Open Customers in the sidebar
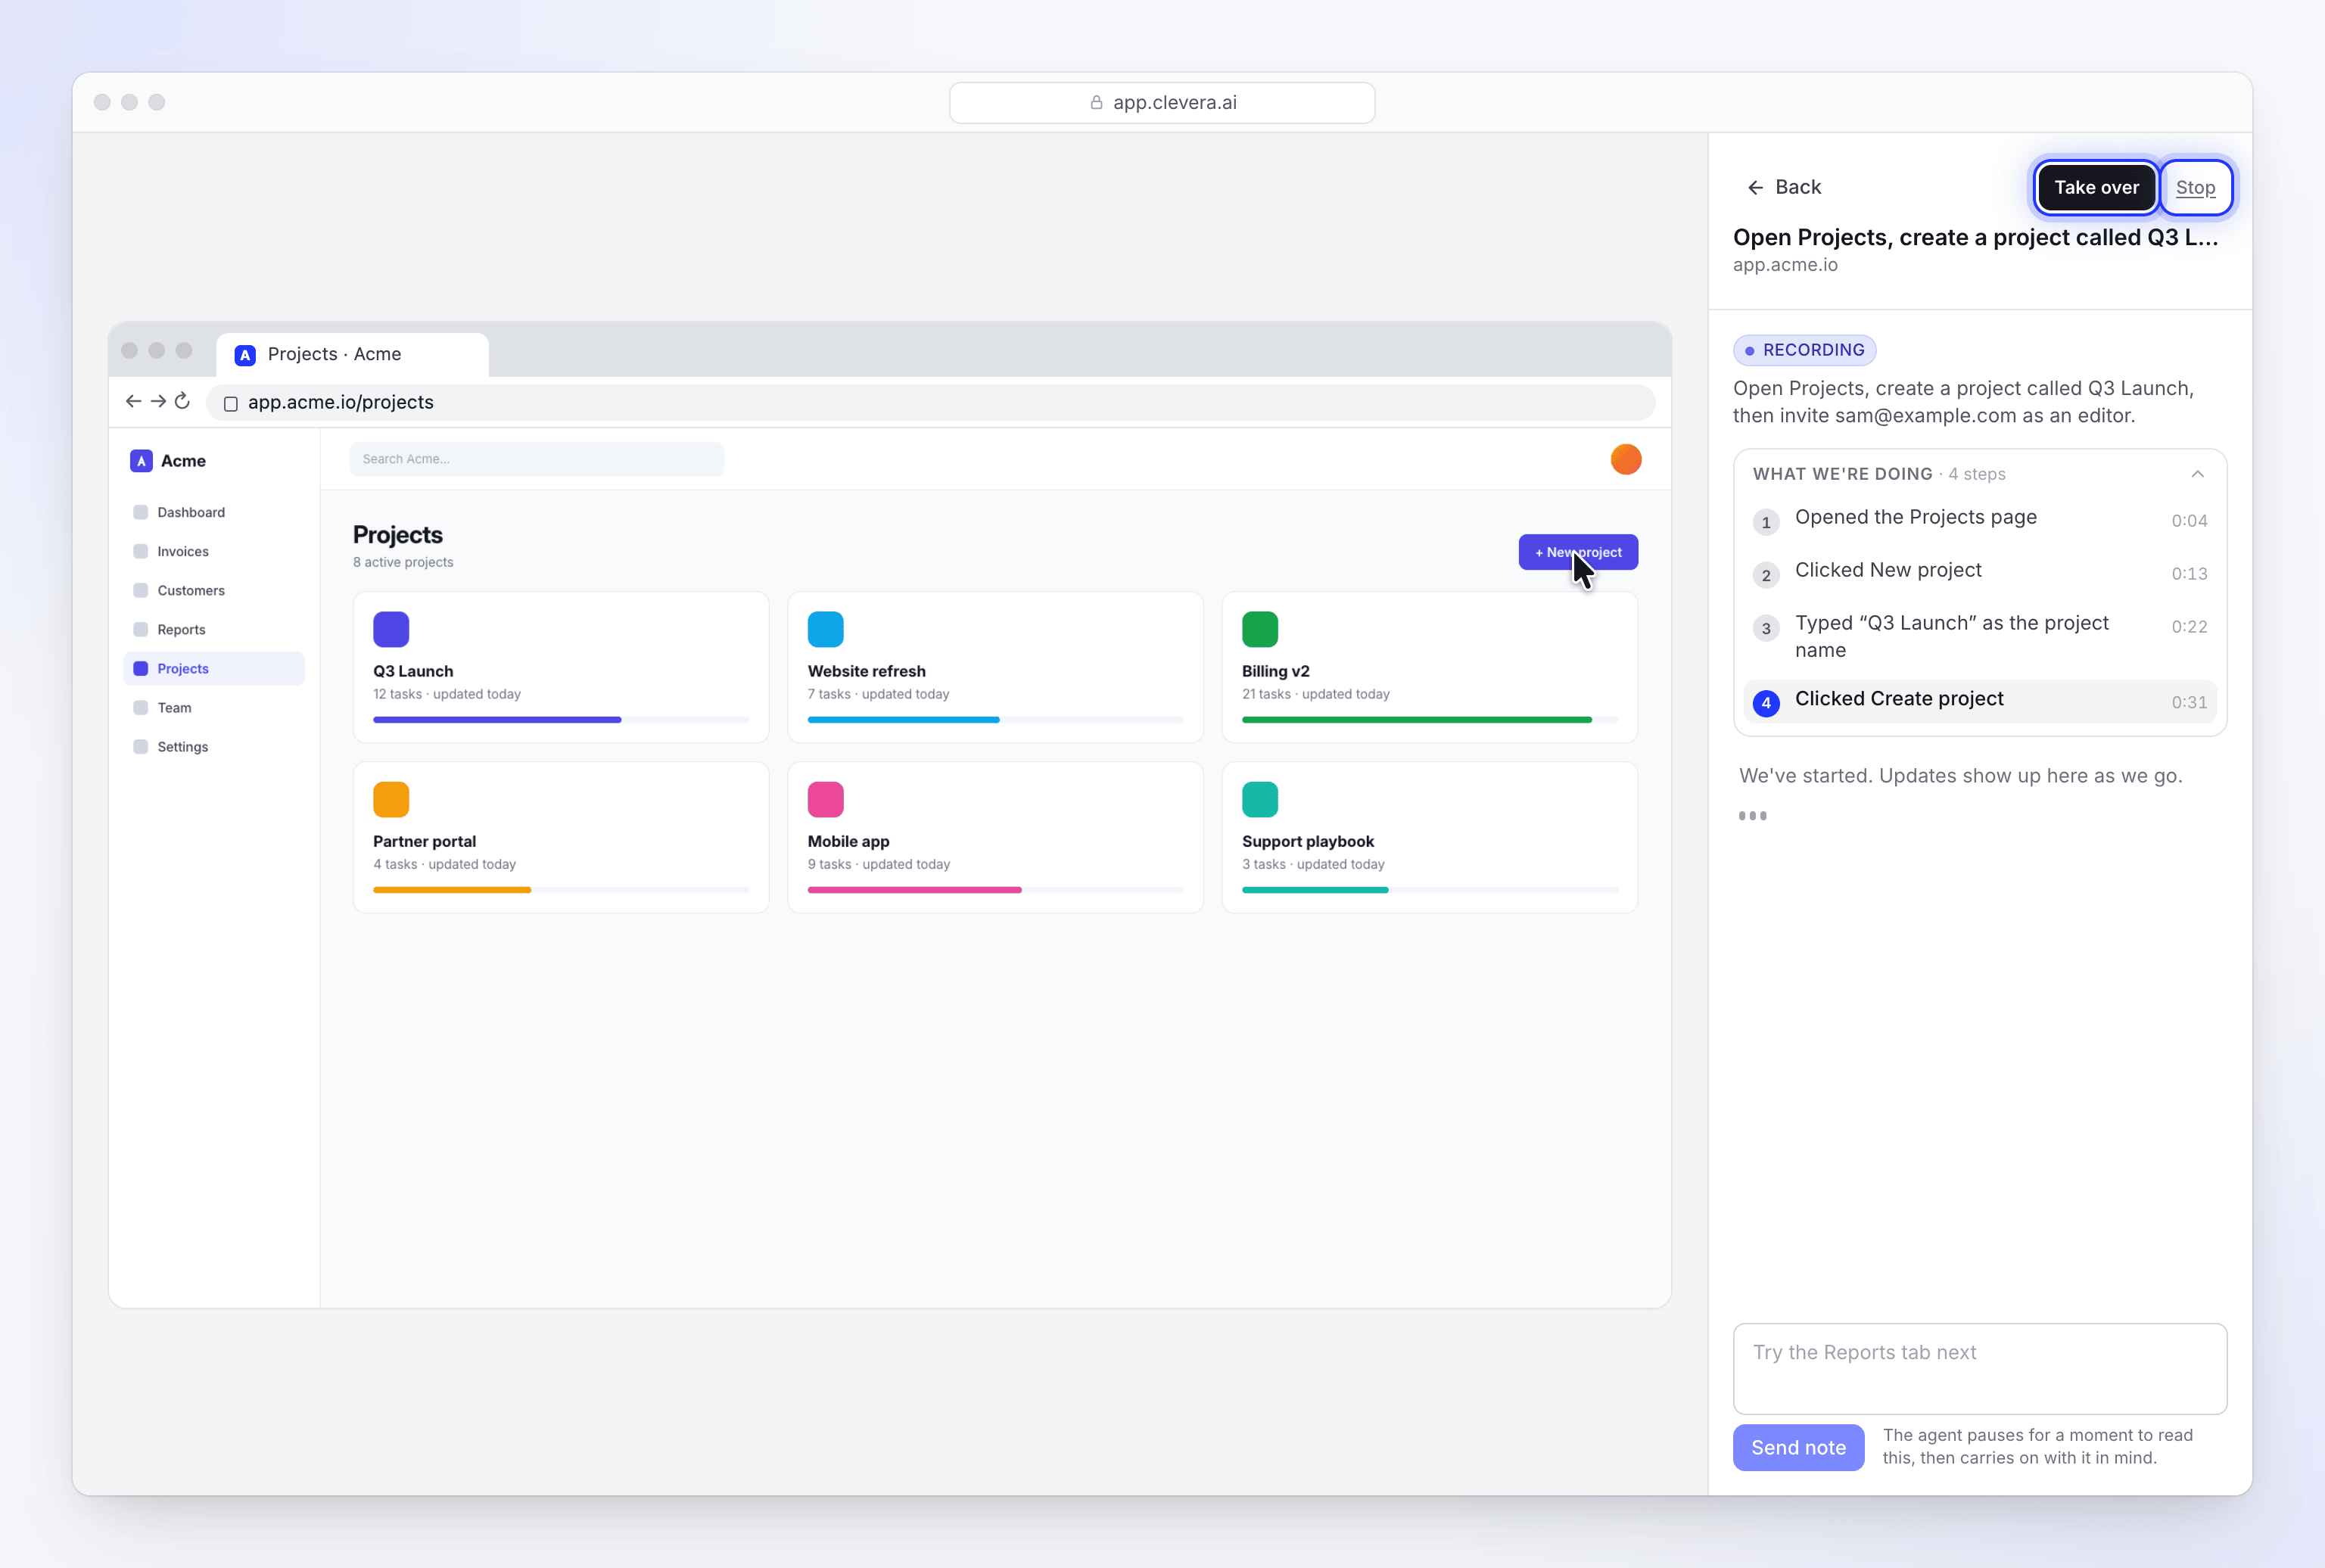The height and width of the screenshot is (1568, 2325). 214,590
